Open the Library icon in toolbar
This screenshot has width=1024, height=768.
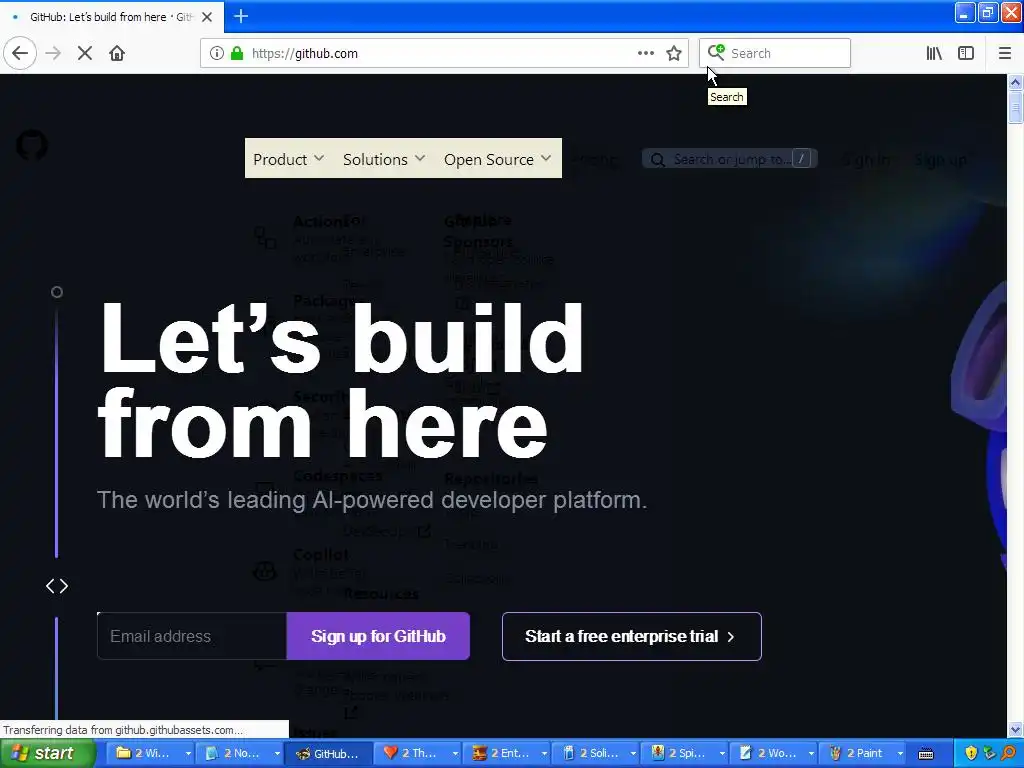point(934,53)
